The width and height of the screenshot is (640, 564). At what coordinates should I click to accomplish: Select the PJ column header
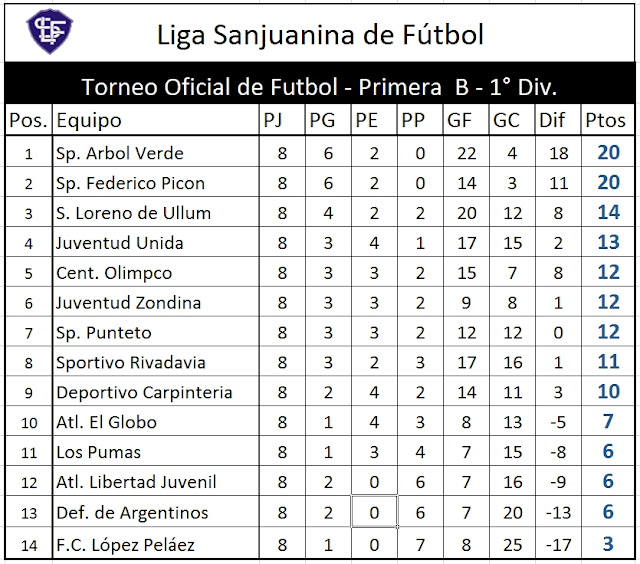point(282,120)
